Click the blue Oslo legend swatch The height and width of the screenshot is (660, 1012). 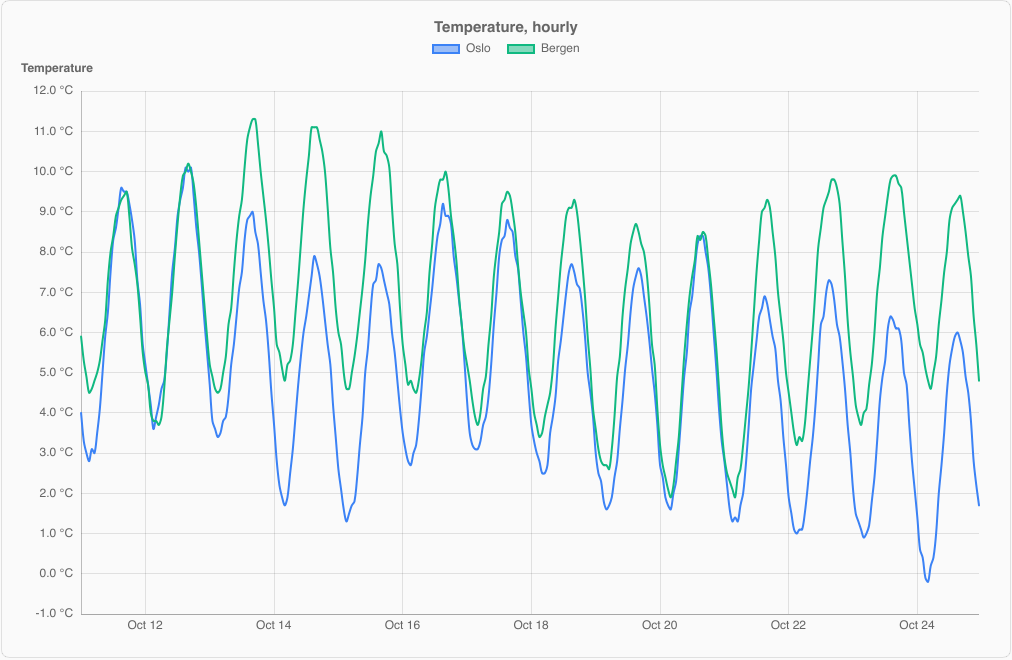click(445, 48)
